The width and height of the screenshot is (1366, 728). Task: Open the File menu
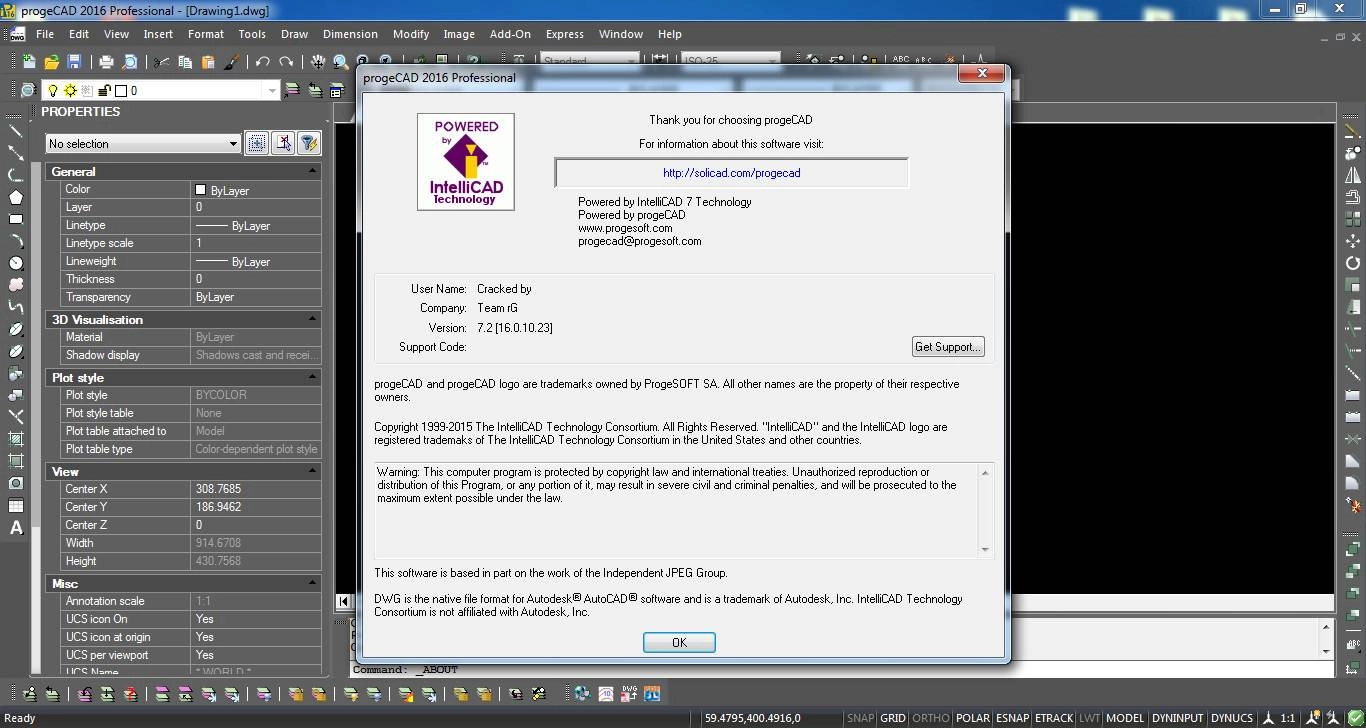point(45,34)
